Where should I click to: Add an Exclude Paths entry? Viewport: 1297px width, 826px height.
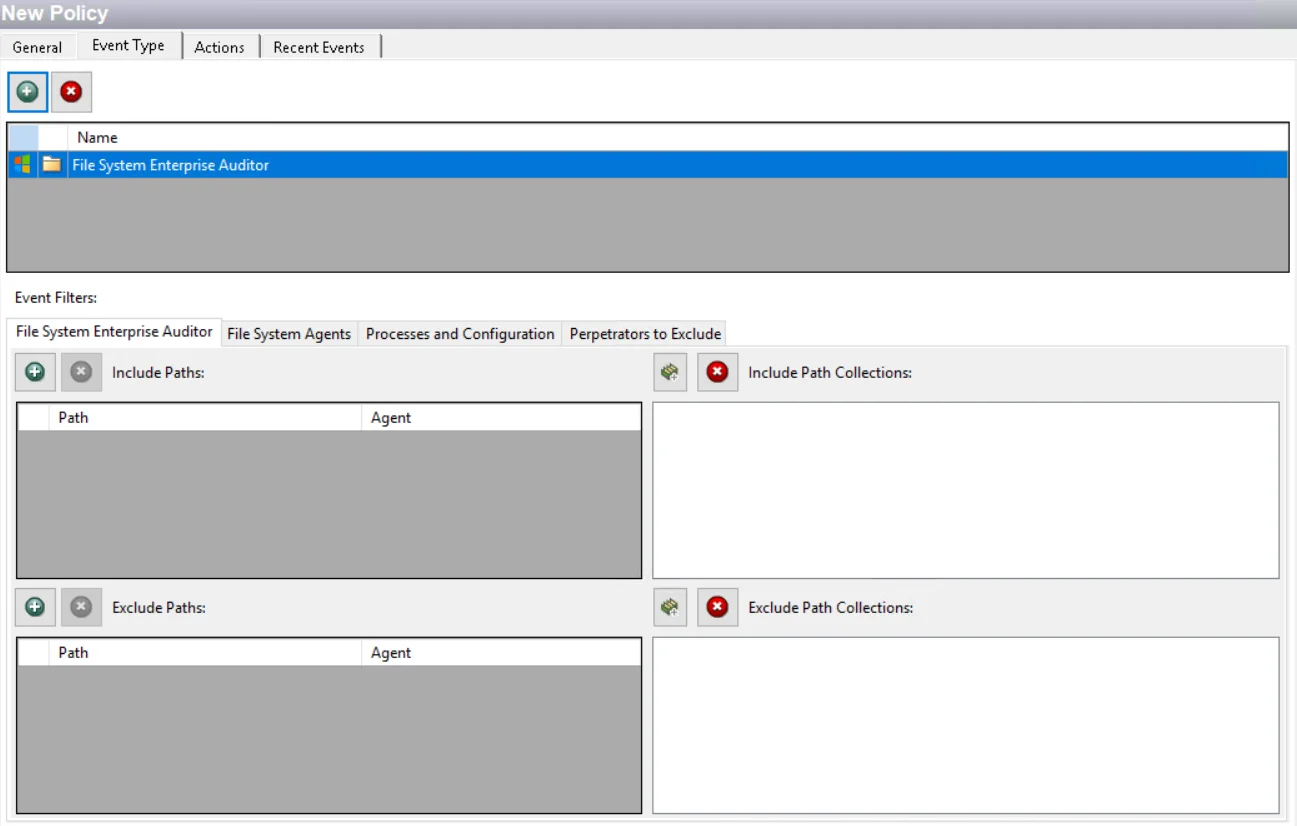point(35,607)
